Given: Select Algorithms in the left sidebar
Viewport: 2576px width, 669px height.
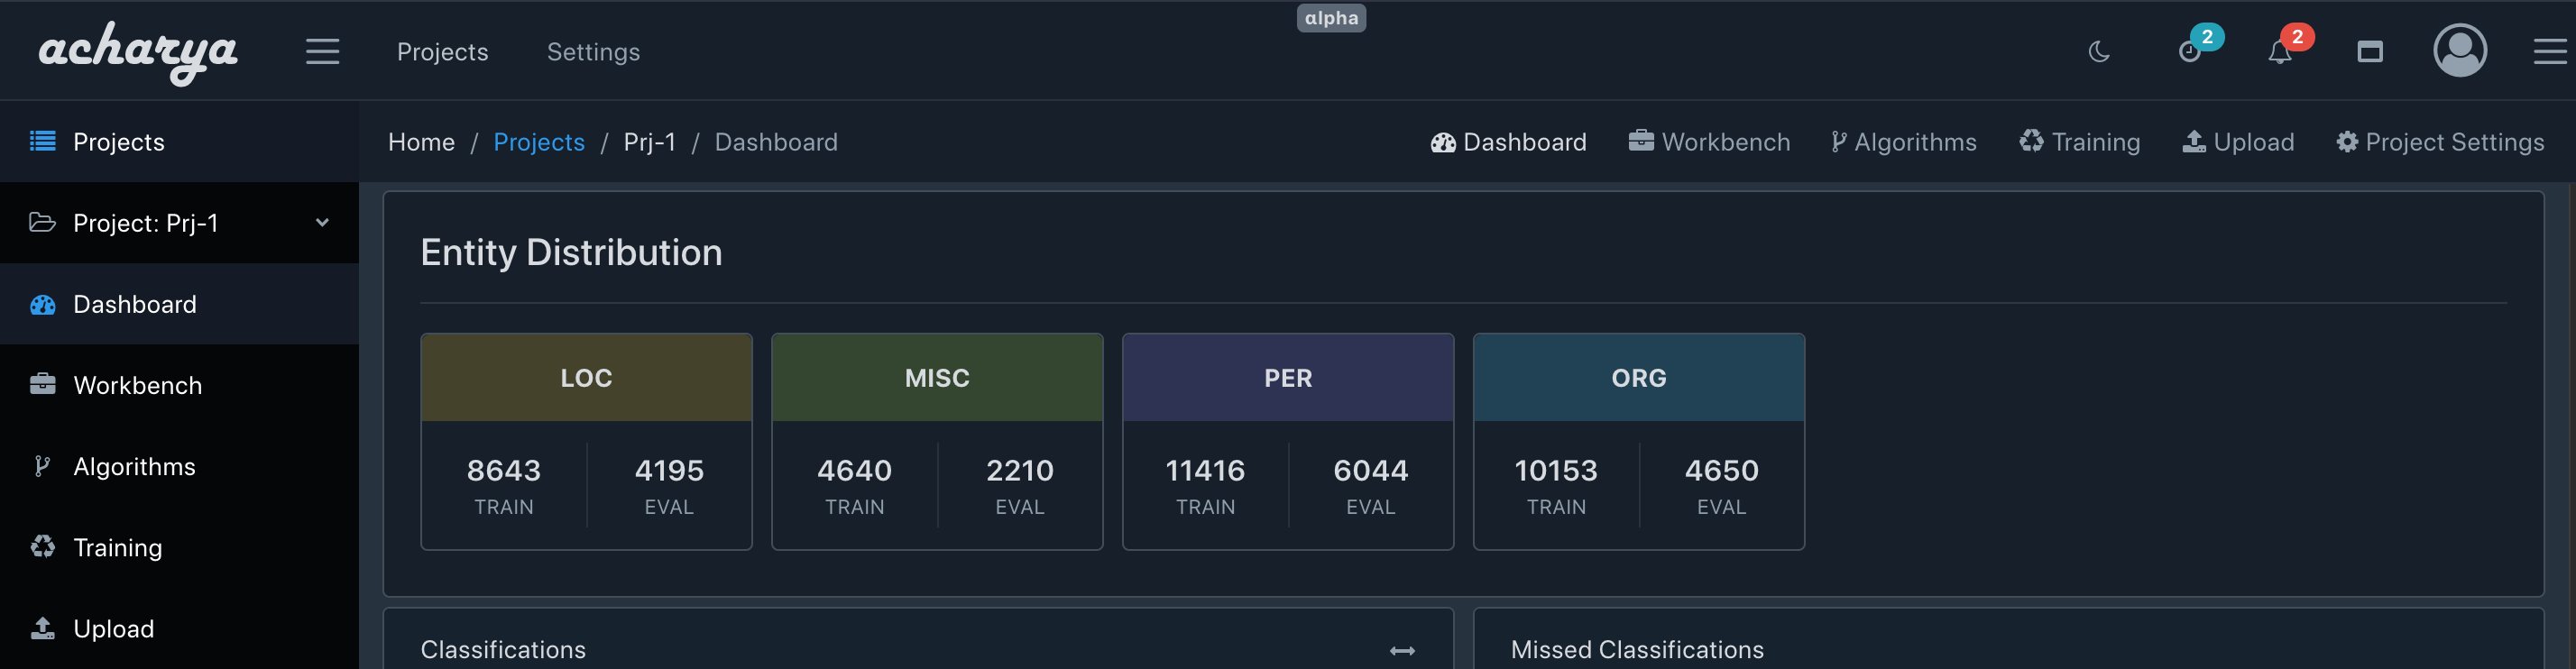Looking at the screenshot, I should click(134, 466).
